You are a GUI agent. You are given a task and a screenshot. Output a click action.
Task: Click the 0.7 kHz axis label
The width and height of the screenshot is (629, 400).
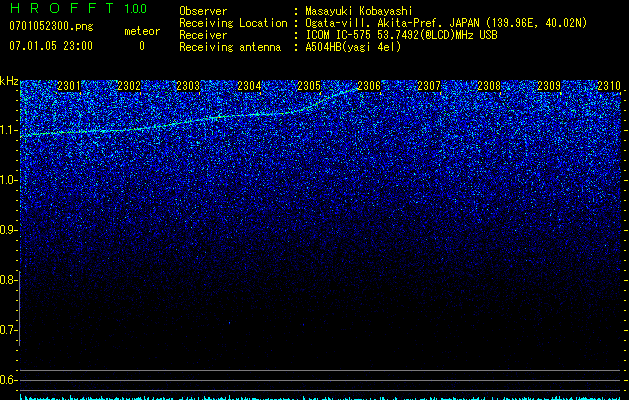point(8,330)
